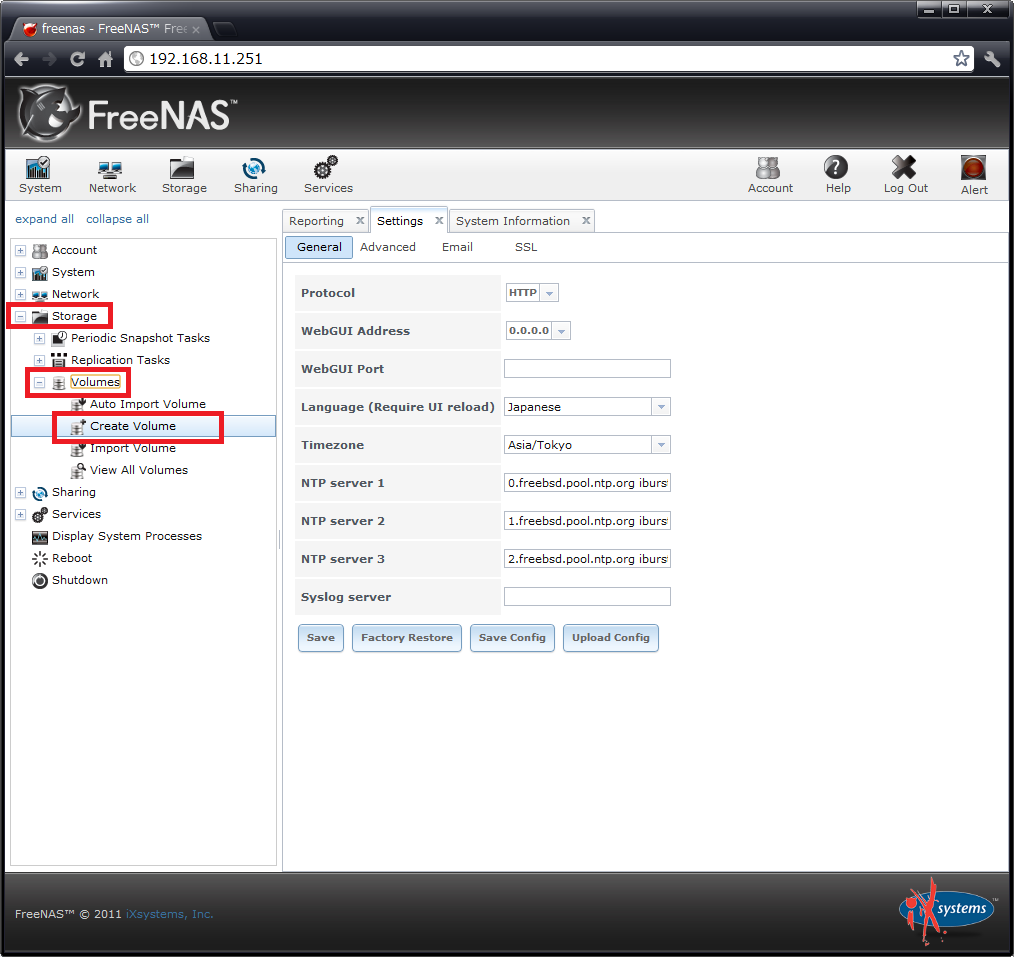Image resolution: width=1014 pixels, height=957 pixels.
Task: Select Import Volume in tree
Action: 133,448
